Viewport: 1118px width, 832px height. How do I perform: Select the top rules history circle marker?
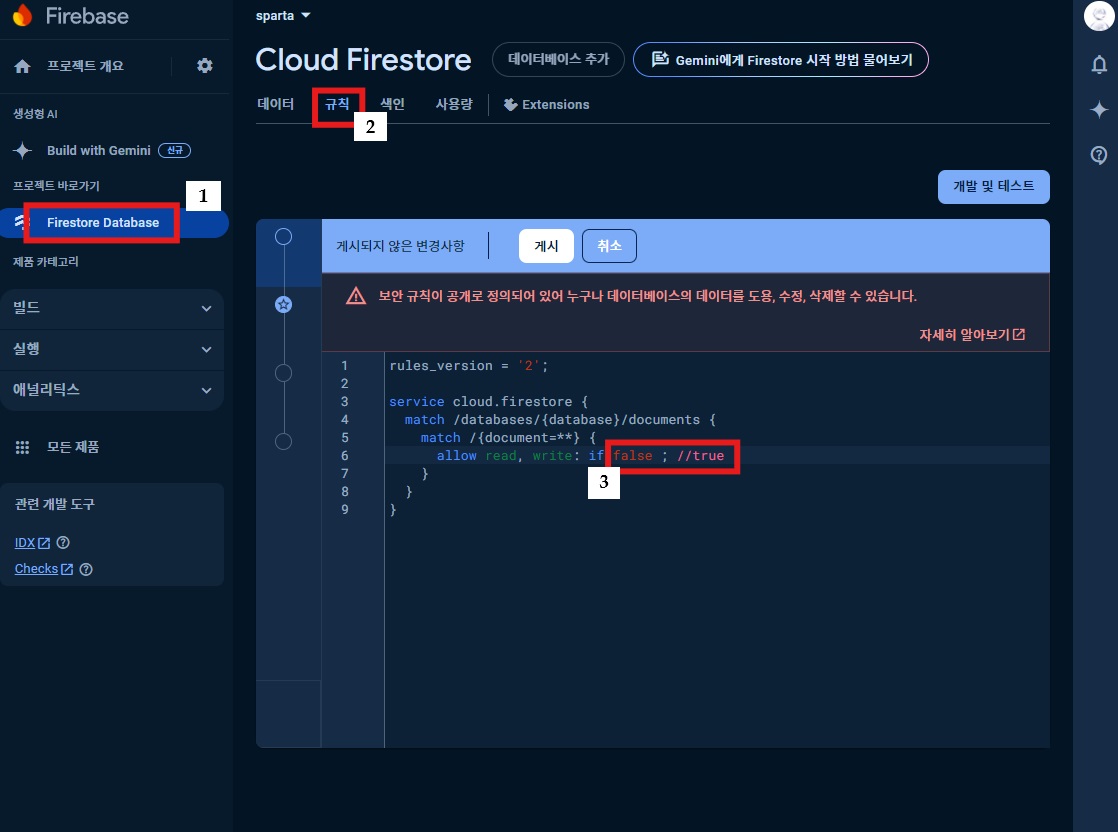[283, 237]
